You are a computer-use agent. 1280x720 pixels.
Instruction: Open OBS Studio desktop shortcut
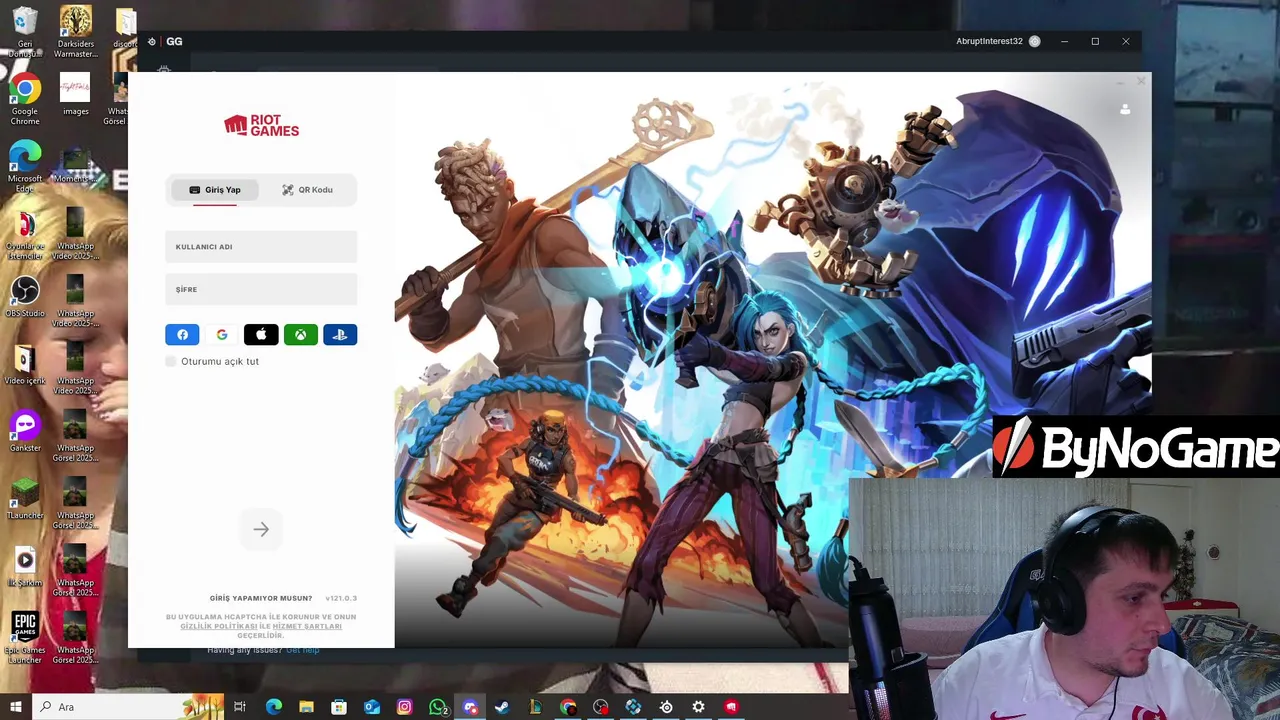tap(25, 297)
